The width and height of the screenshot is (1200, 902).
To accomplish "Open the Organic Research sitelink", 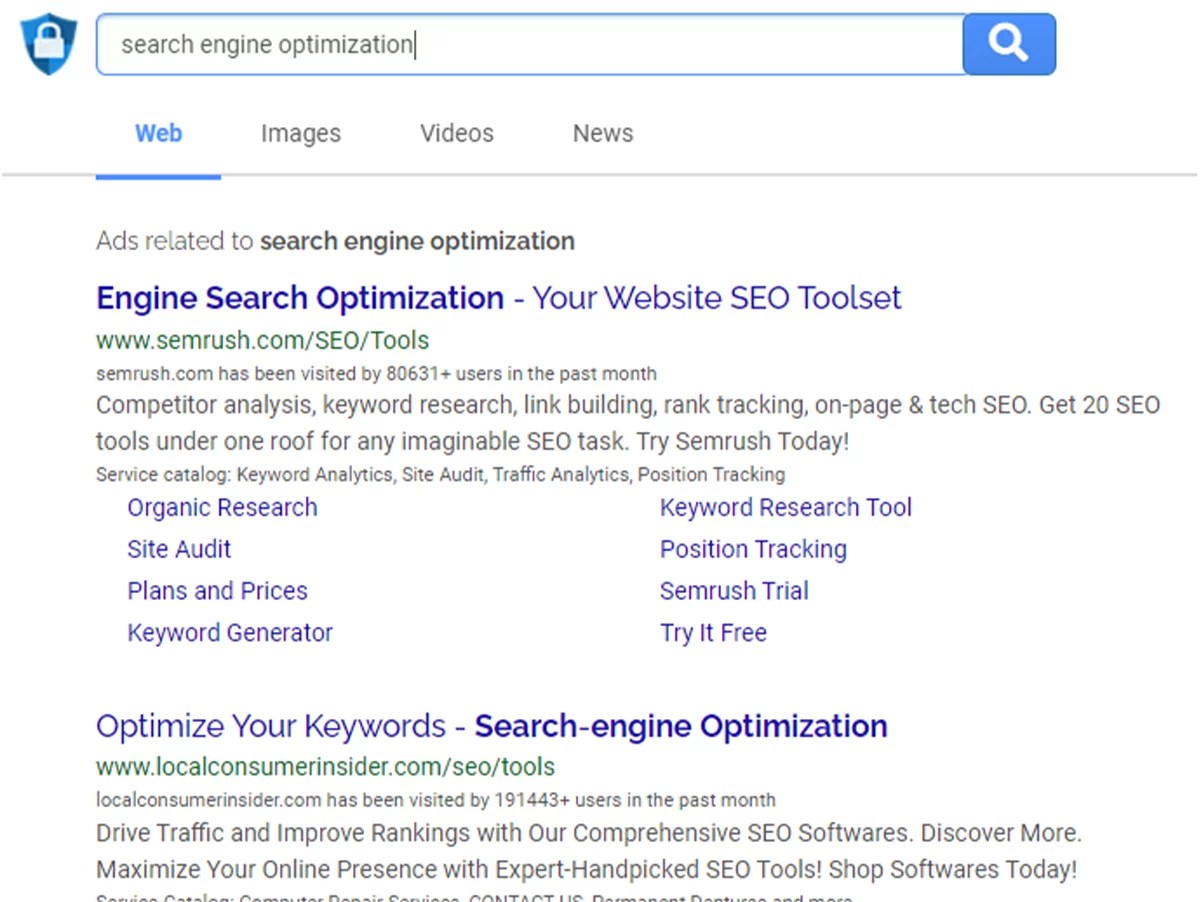I will 222,507.
